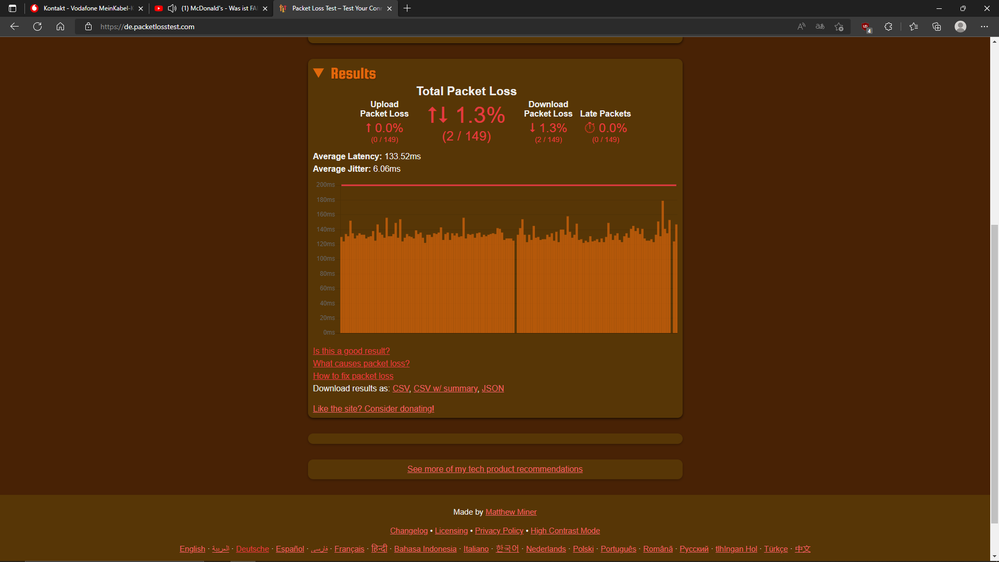Open the "Is this a good result?" link
Viewport: 999px width, 562px height.
351,351
